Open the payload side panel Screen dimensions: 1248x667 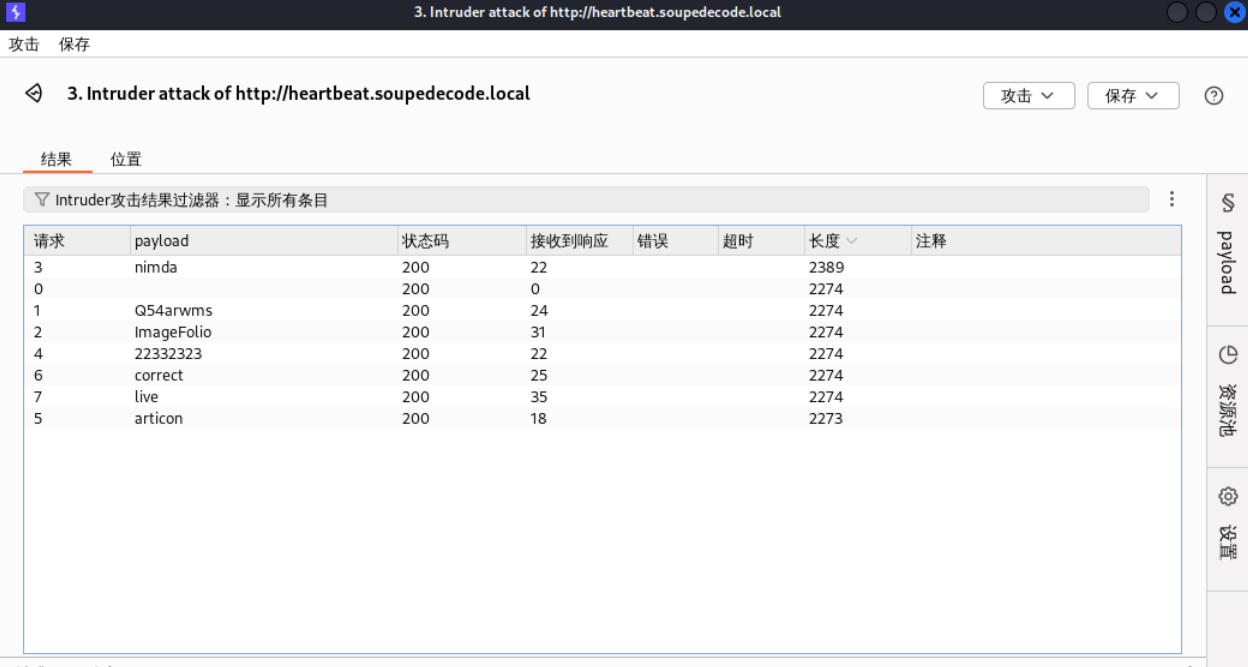(1227, 245)
